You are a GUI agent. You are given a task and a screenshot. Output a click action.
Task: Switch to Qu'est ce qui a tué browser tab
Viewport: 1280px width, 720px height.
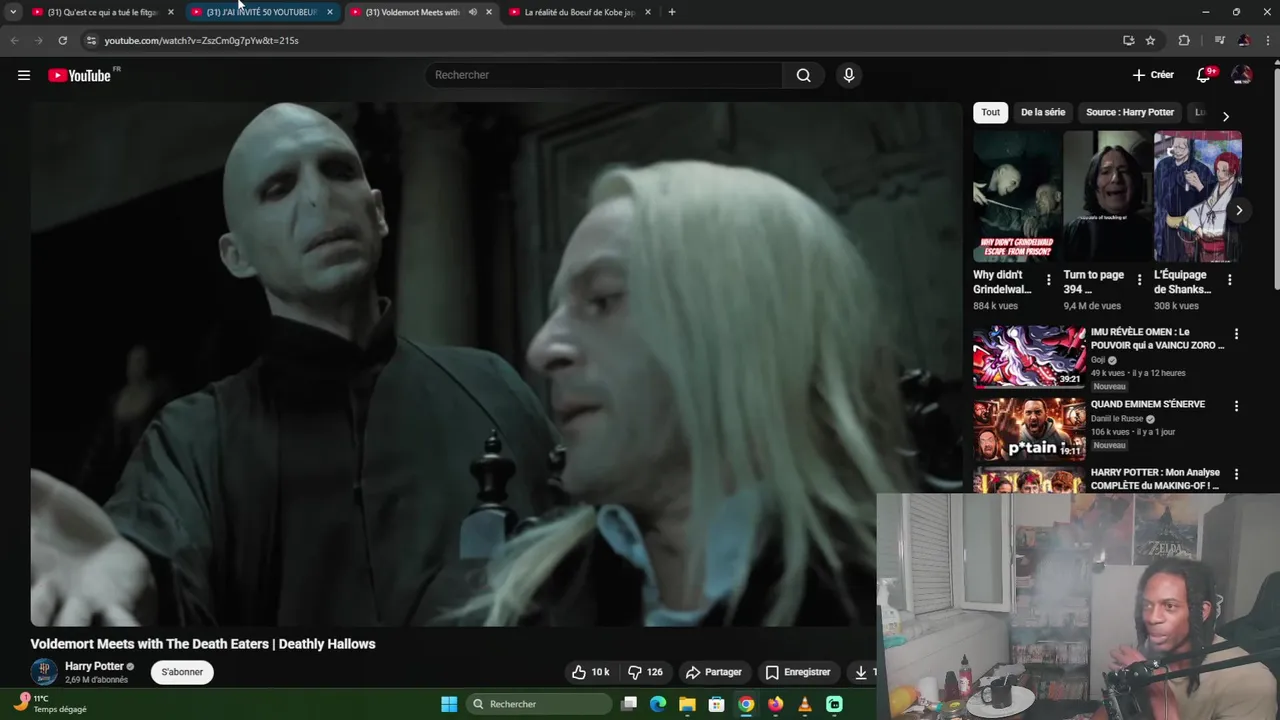click(101, 12)
